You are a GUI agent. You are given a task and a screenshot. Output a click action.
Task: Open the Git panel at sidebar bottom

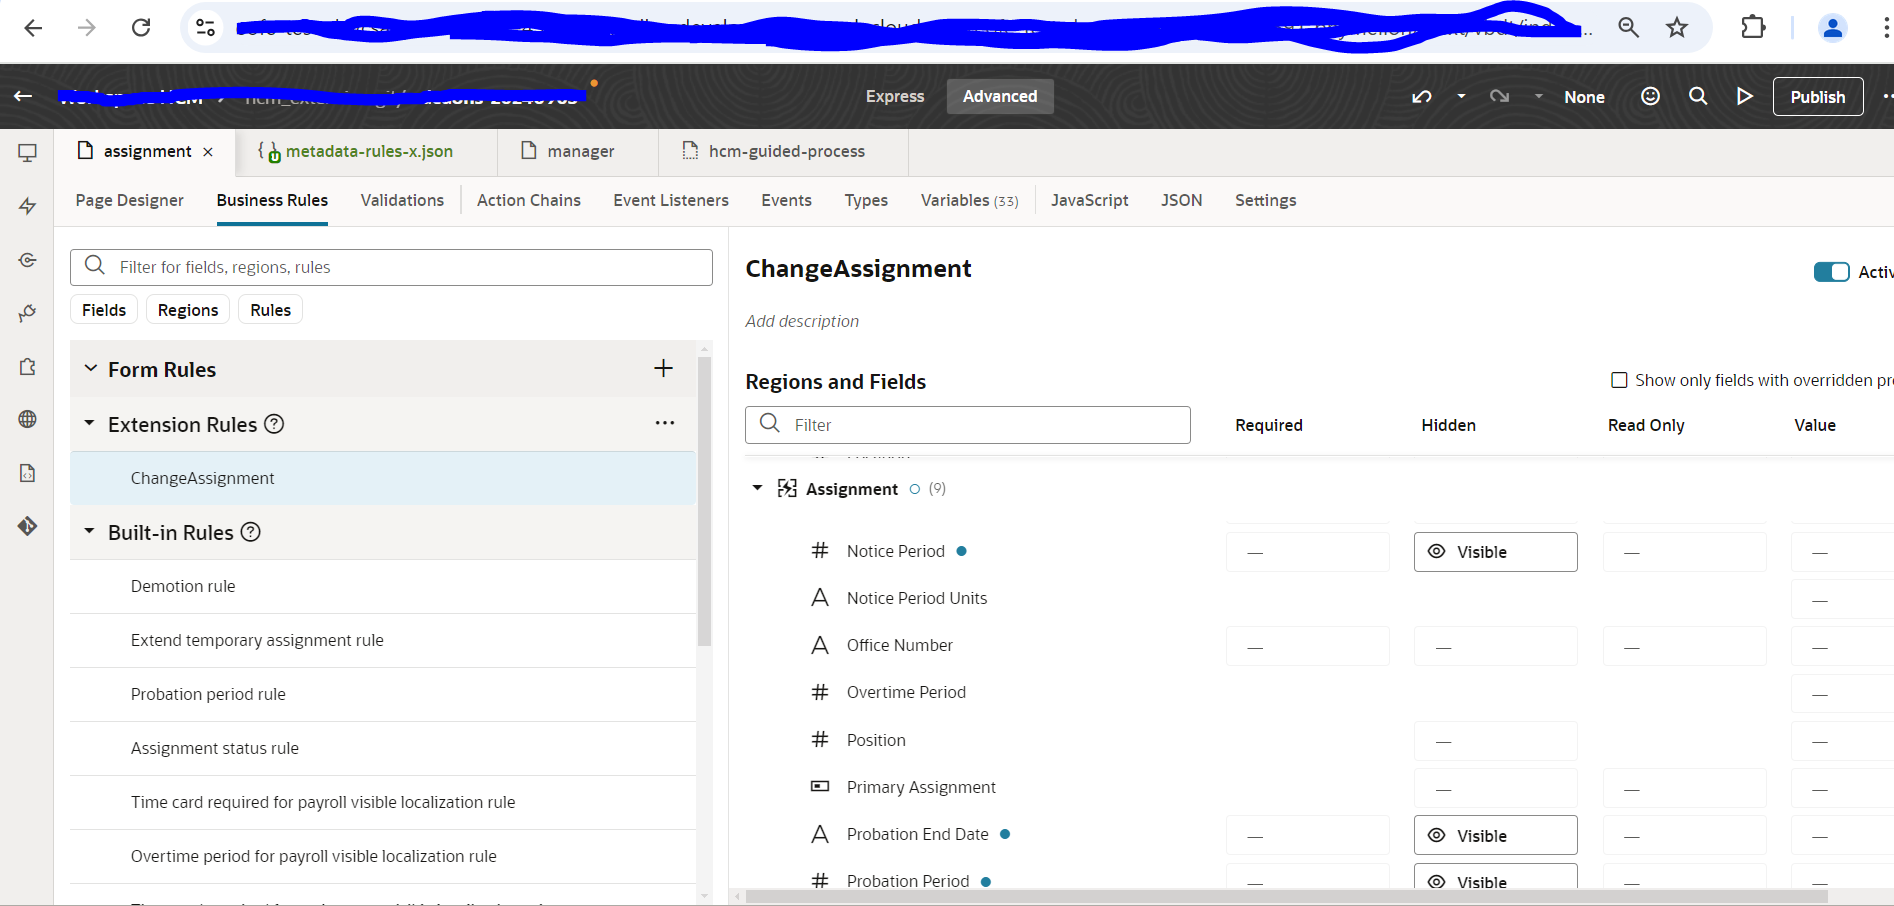point(27,525)
